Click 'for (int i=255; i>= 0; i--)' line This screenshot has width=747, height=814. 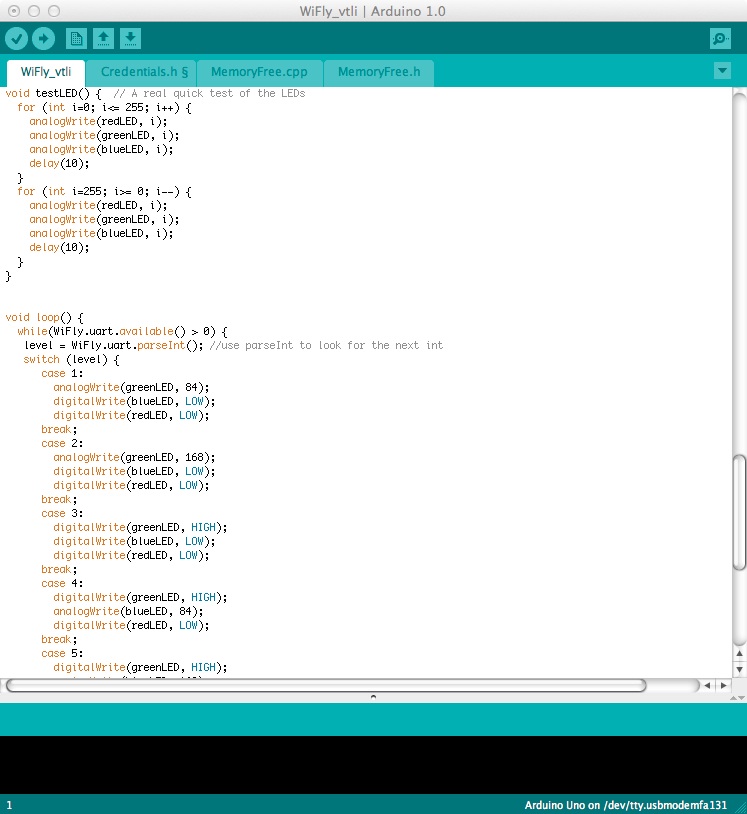pos(104,192)
